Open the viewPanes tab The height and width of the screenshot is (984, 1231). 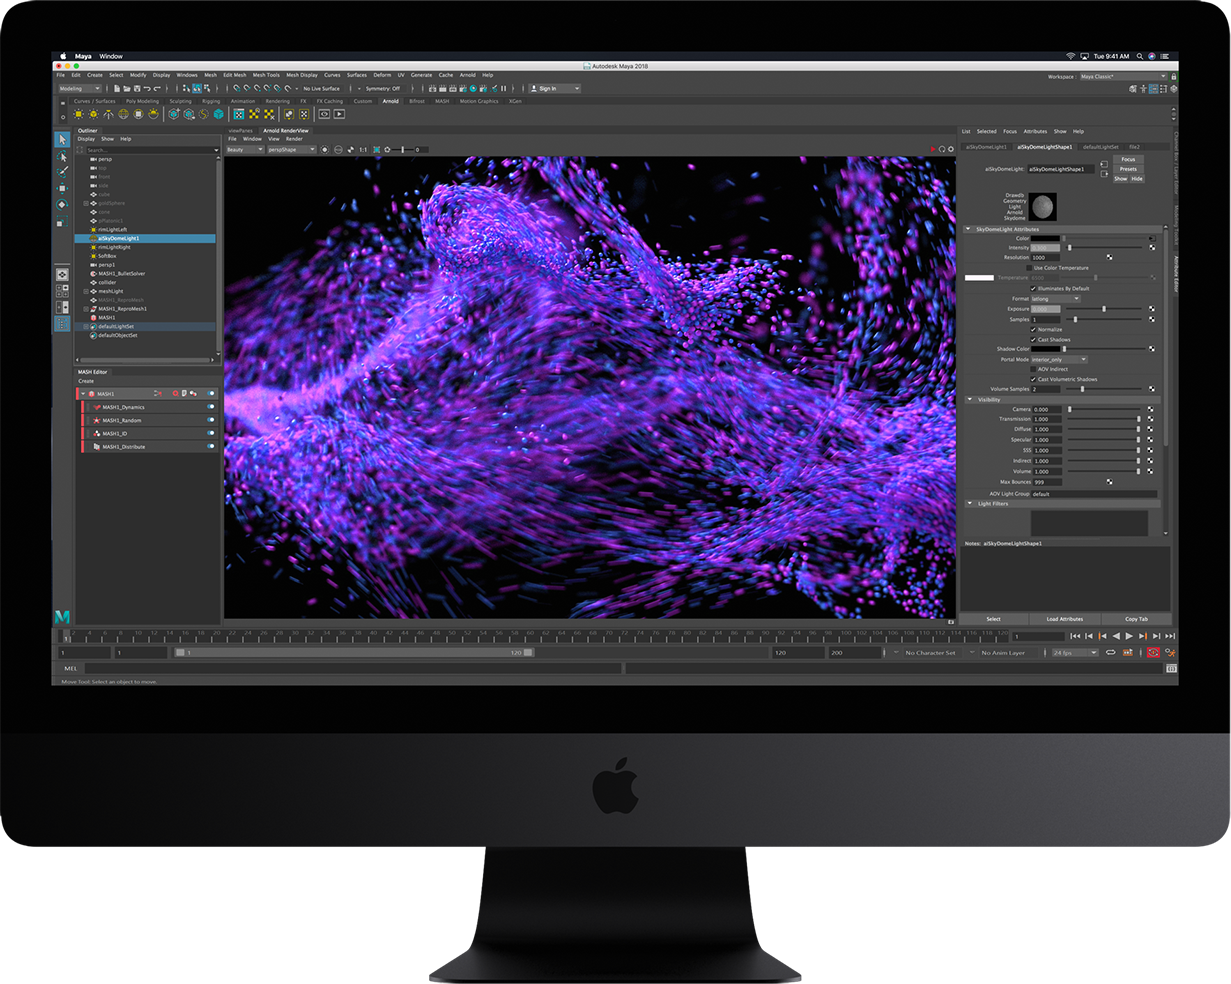[240, 130]
